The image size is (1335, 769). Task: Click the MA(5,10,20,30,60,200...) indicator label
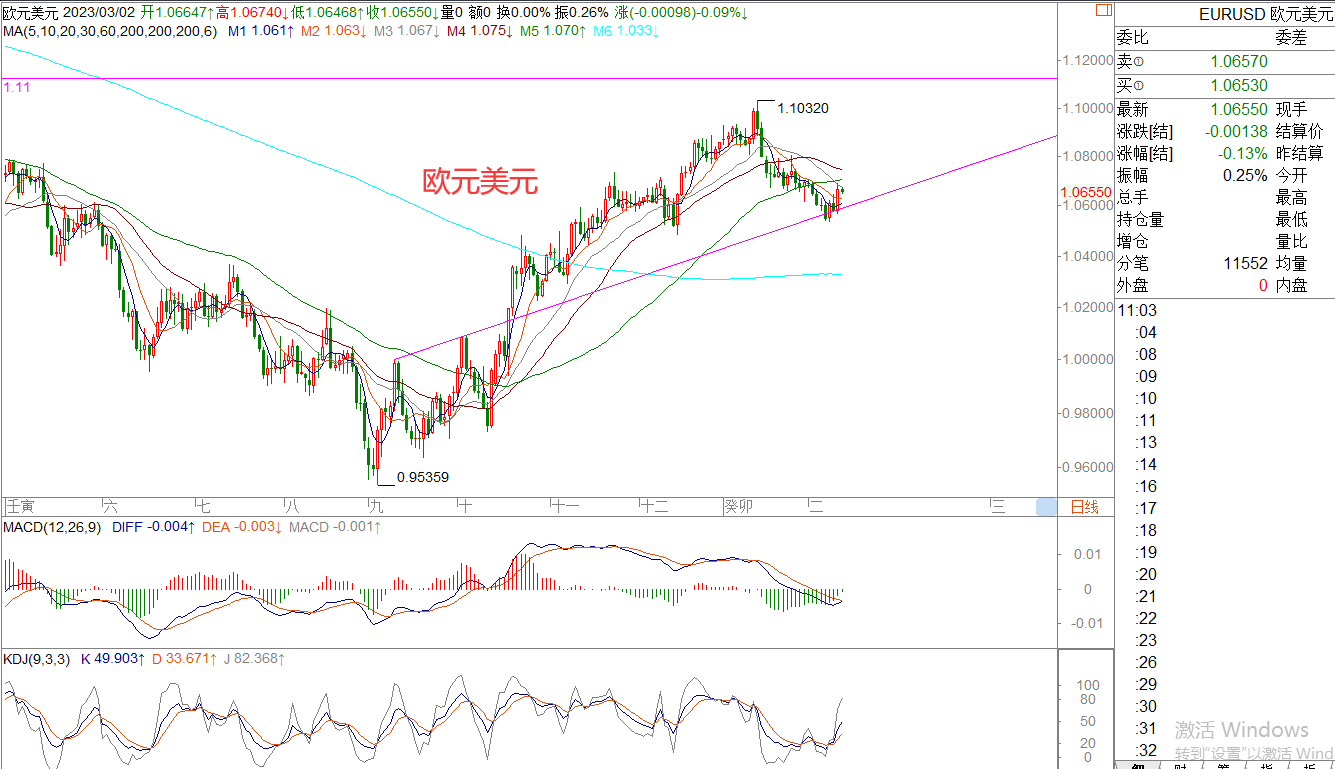tap(109, 31)
